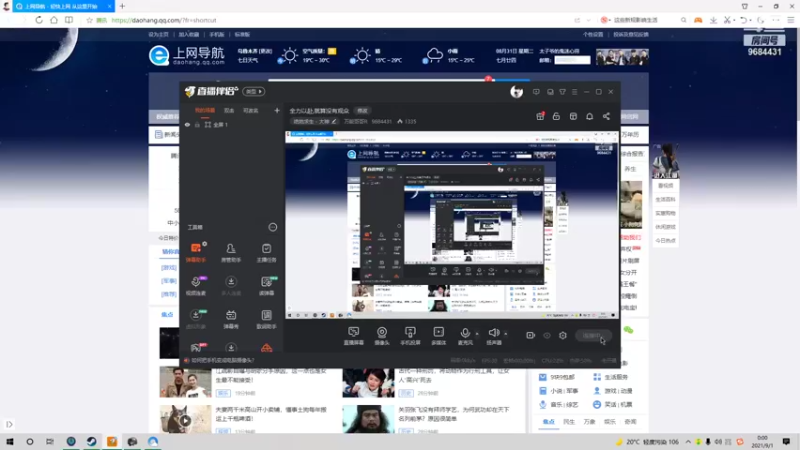The width and height of the screenshot is (800, 450).
Task: Reload the browser page
Action: coord(39,20)
